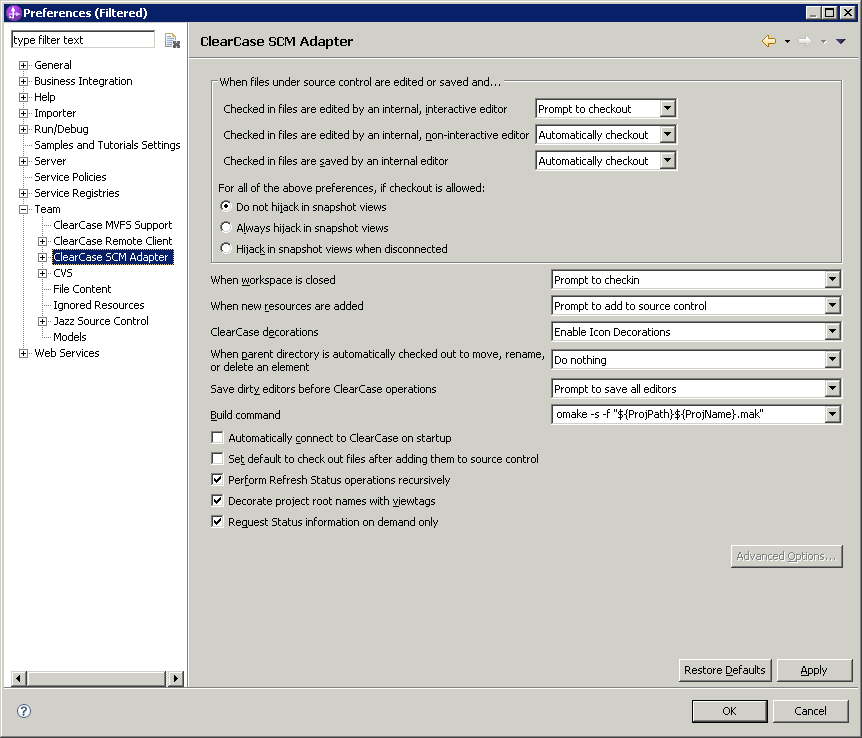Open the back history dropdown arrow
The image size is (862, 738).
pos(787,42)
